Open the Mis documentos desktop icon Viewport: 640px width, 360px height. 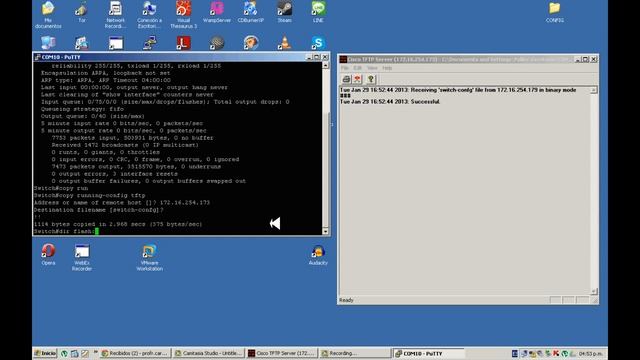48,14
